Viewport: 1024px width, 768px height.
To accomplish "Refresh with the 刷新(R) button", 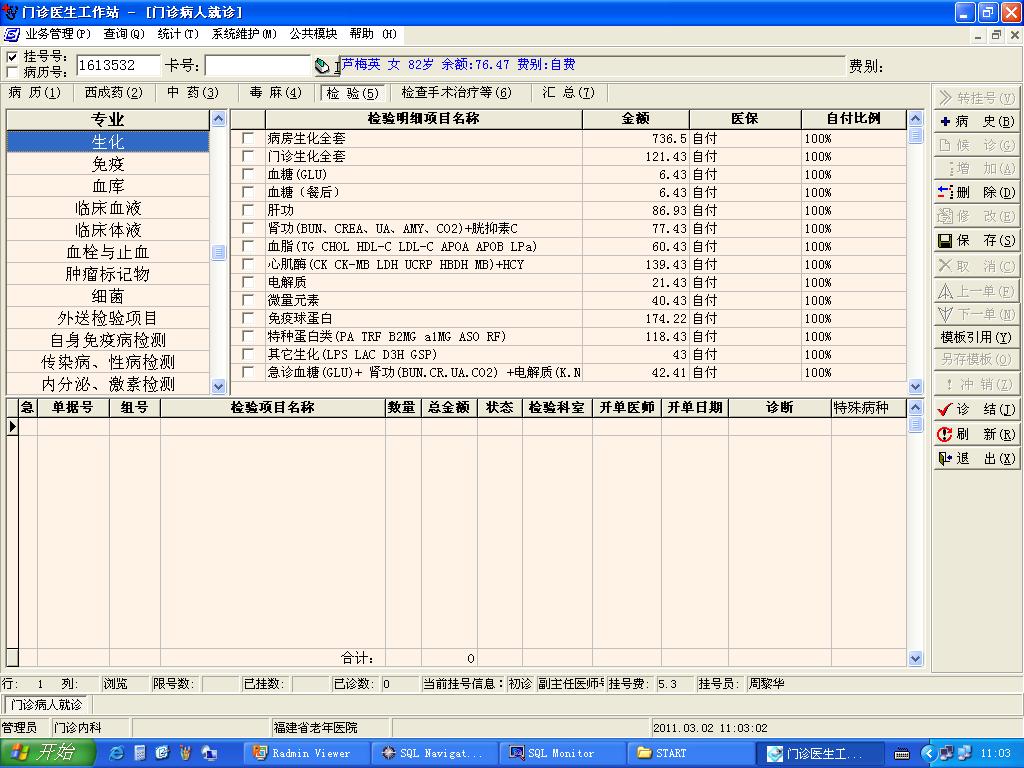I will [x=976, y=435].
